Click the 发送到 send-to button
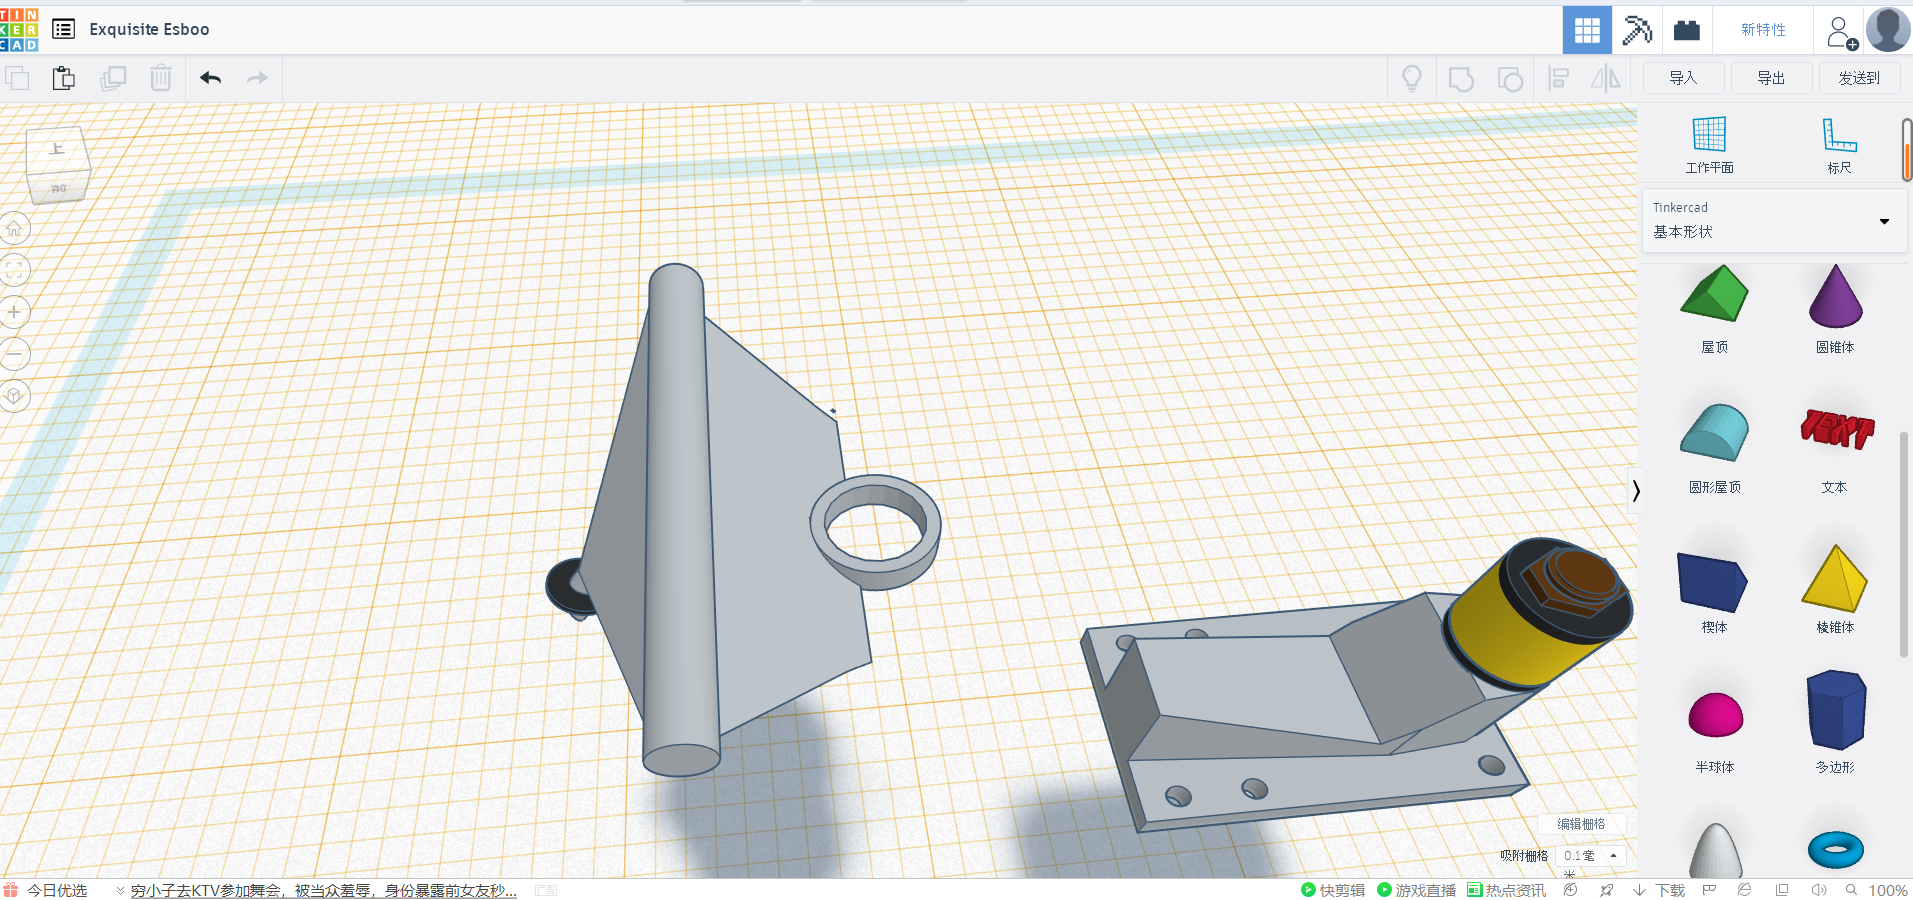The width and height of the screenshot is (1913, 900). tap(1859, 78)
